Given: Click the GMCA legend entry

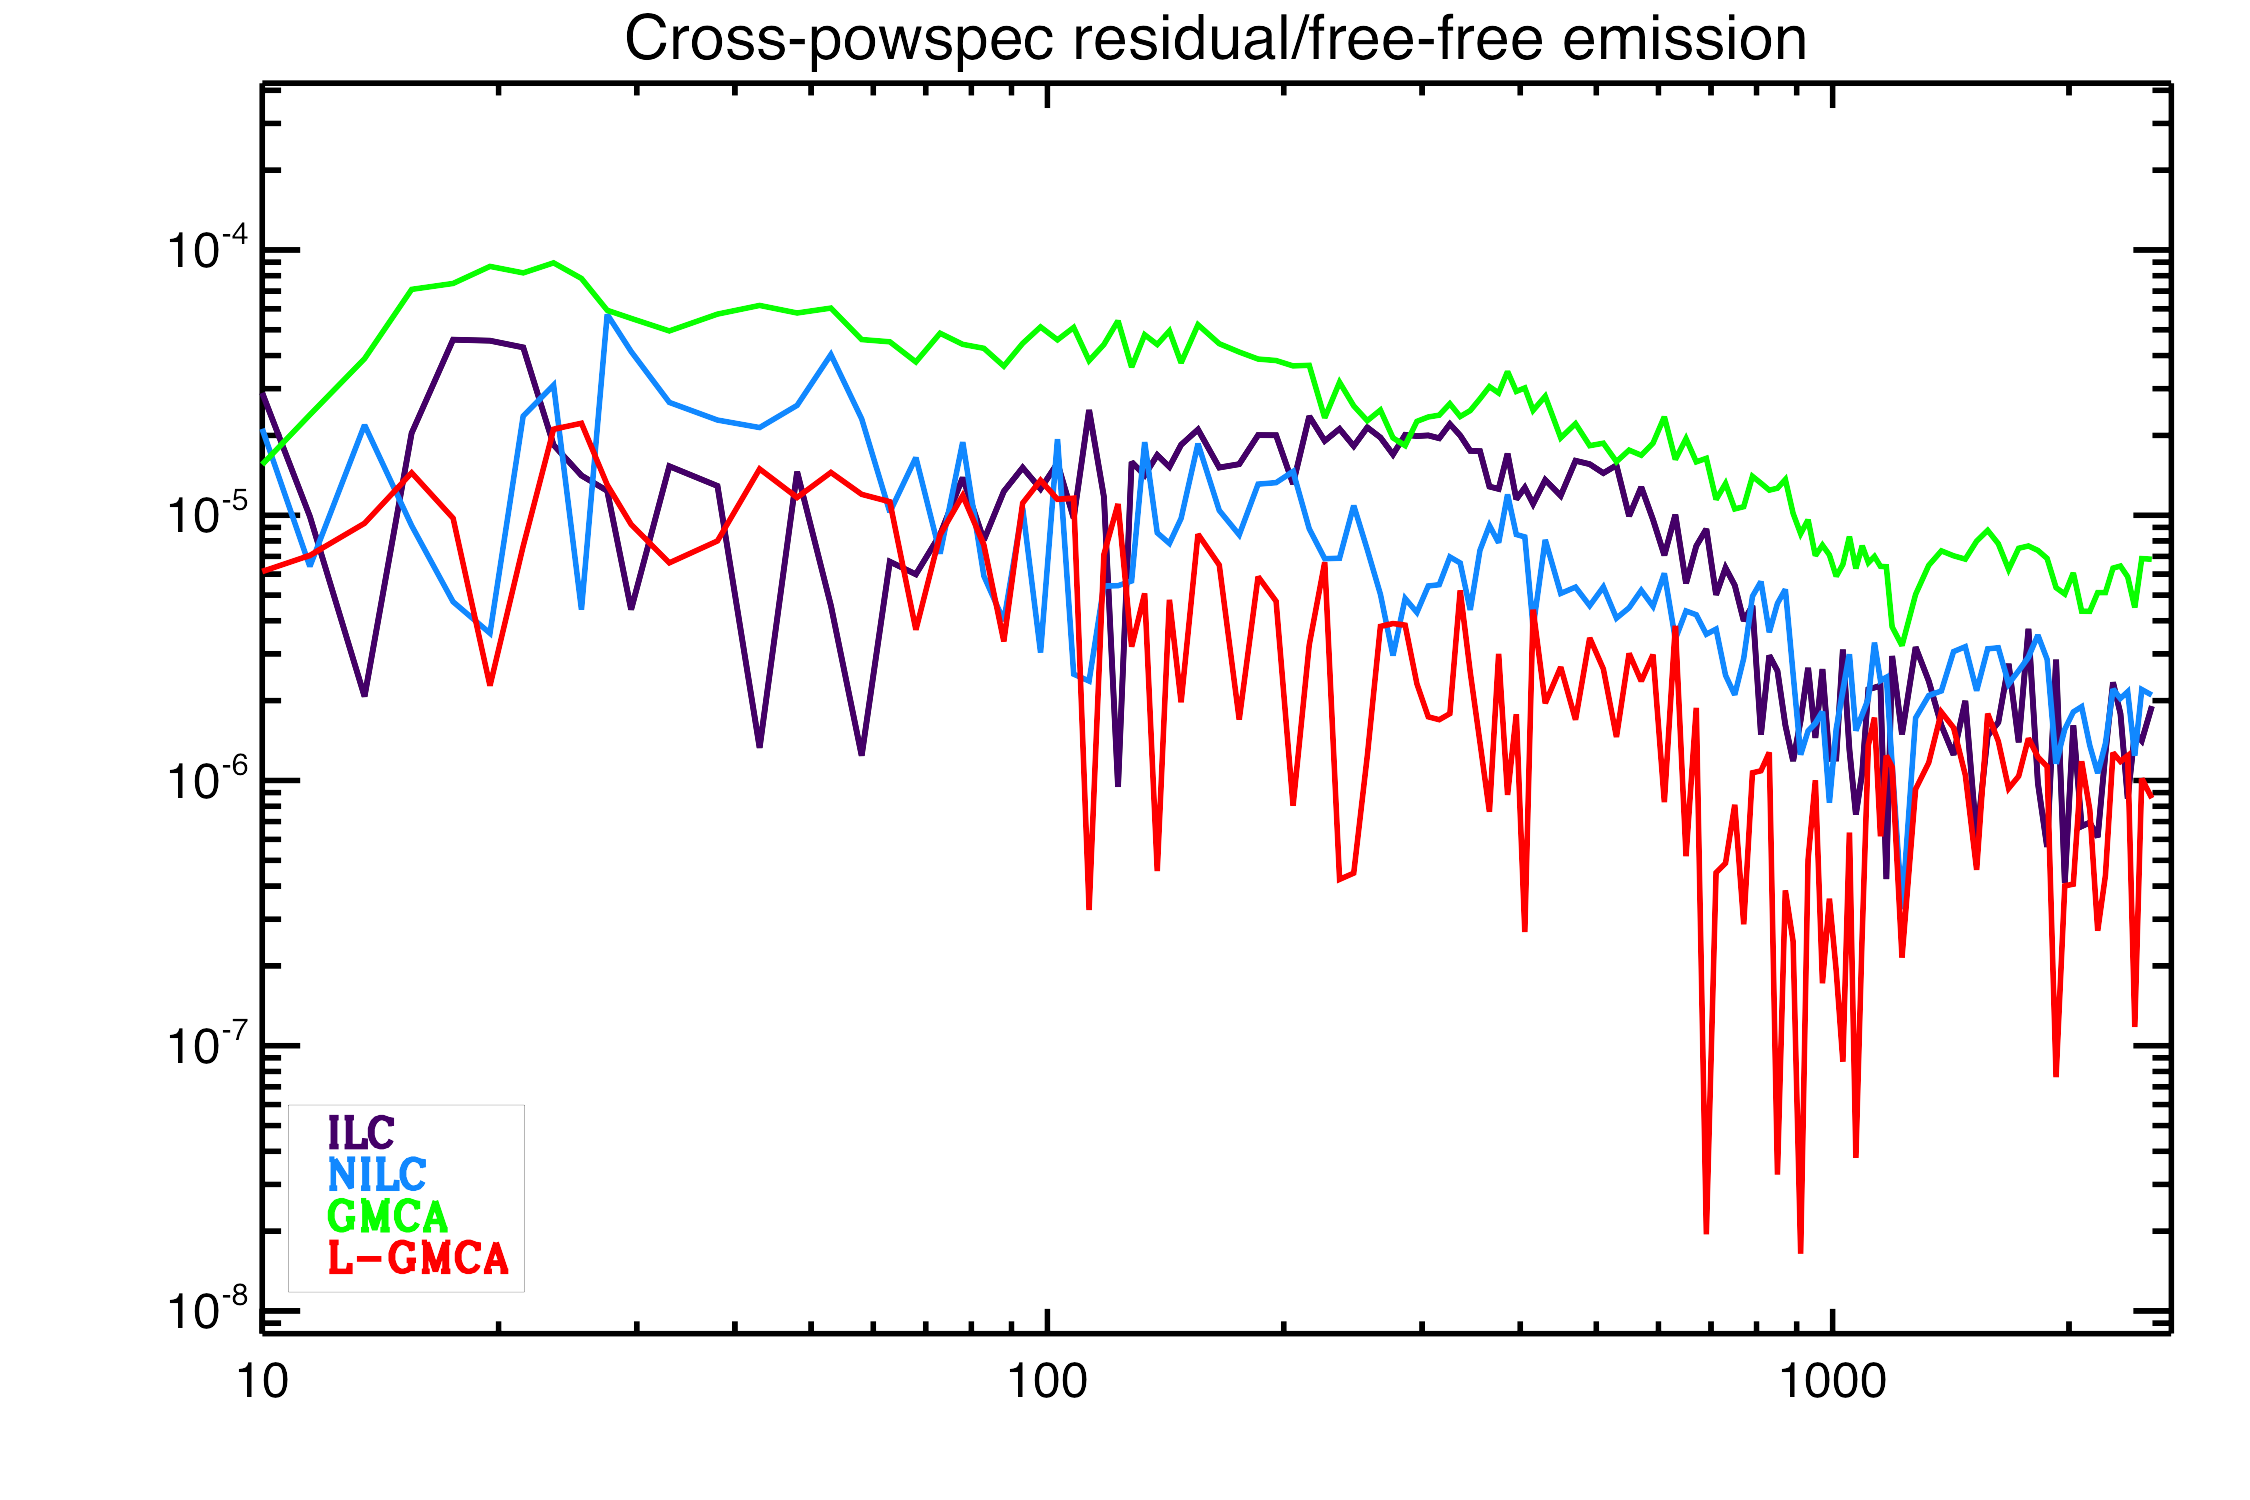Looking at the screenshot, I should [387, 1216].
